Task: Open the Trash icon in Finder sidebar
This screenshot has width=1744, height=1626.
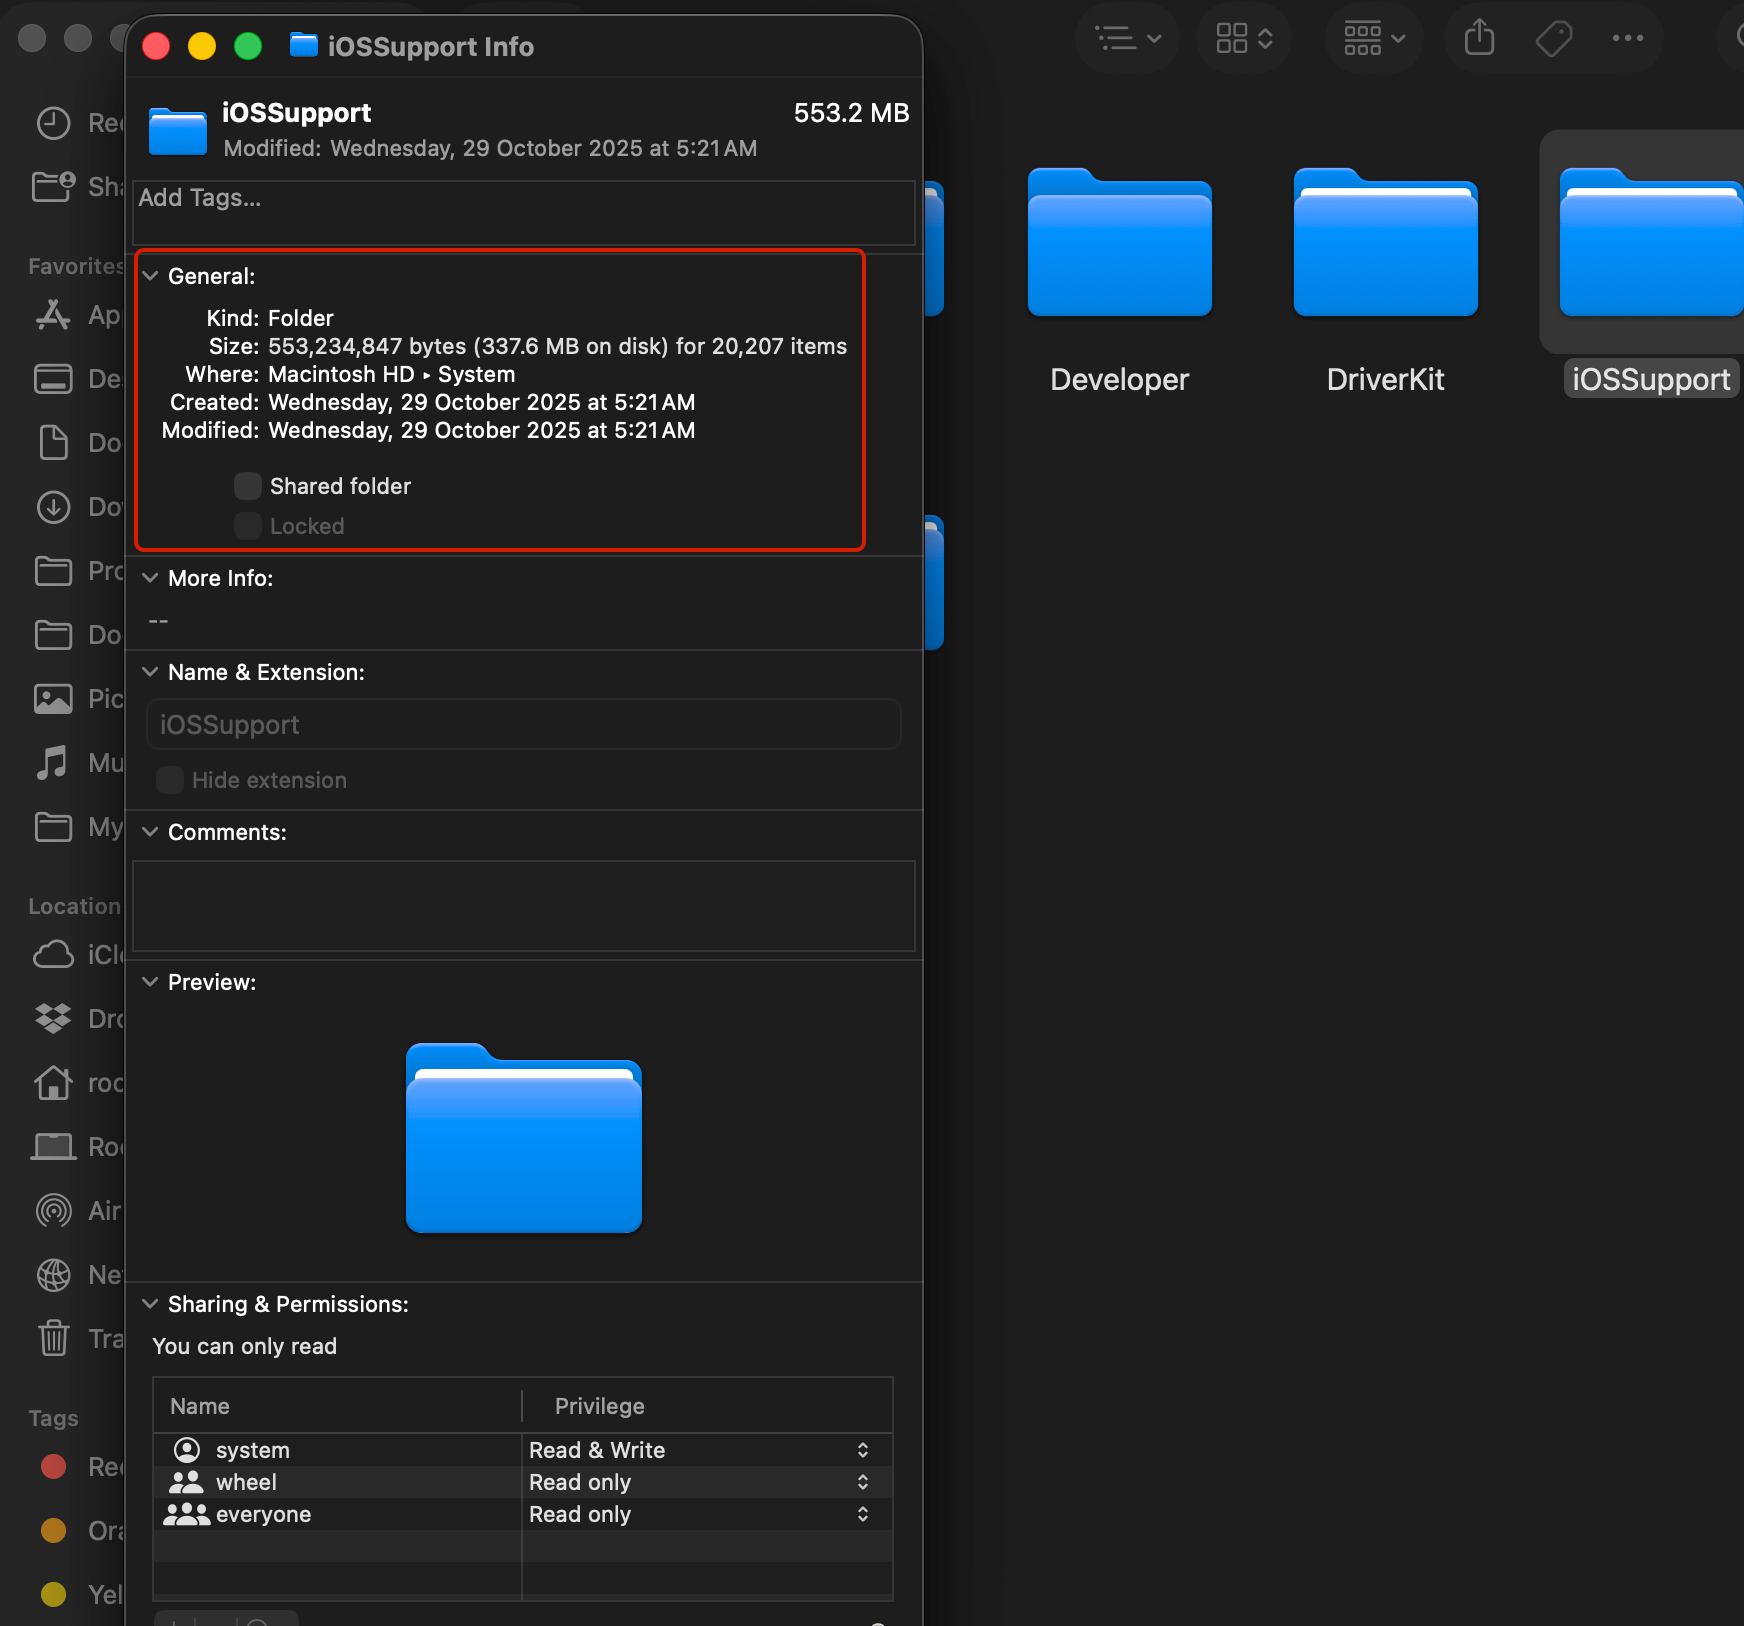Action: (x=53, y=1338)
